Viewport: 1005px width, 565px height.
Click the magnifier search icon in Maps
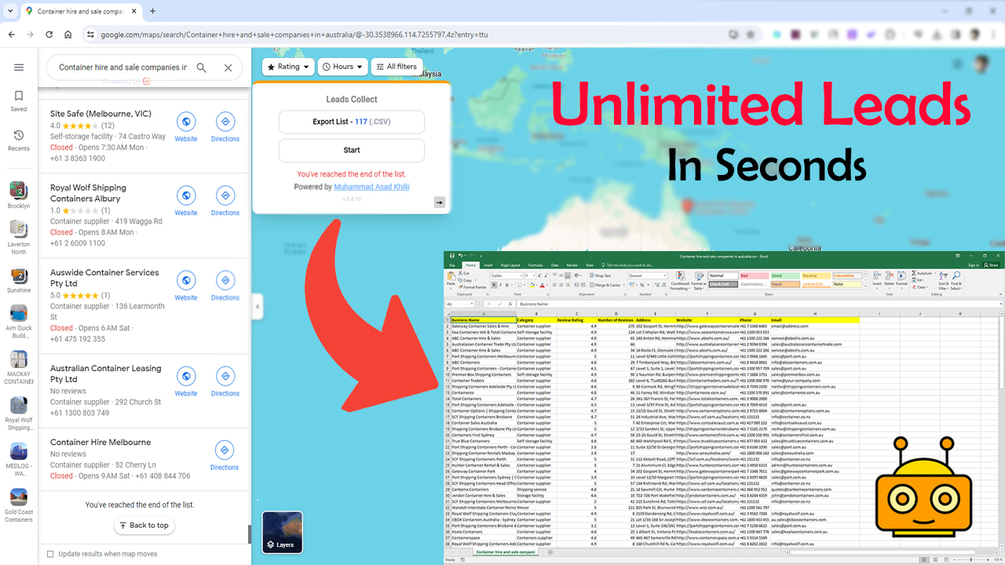click(x=201, y=67)
